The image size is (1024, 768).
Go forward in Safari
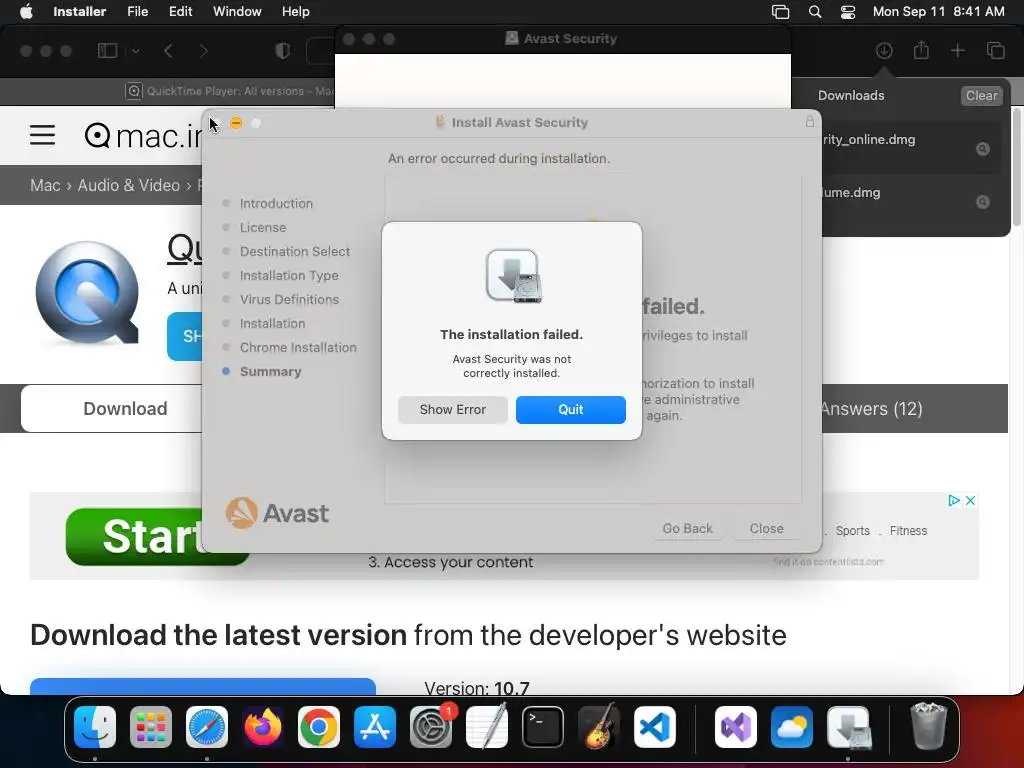pos(203,51)
